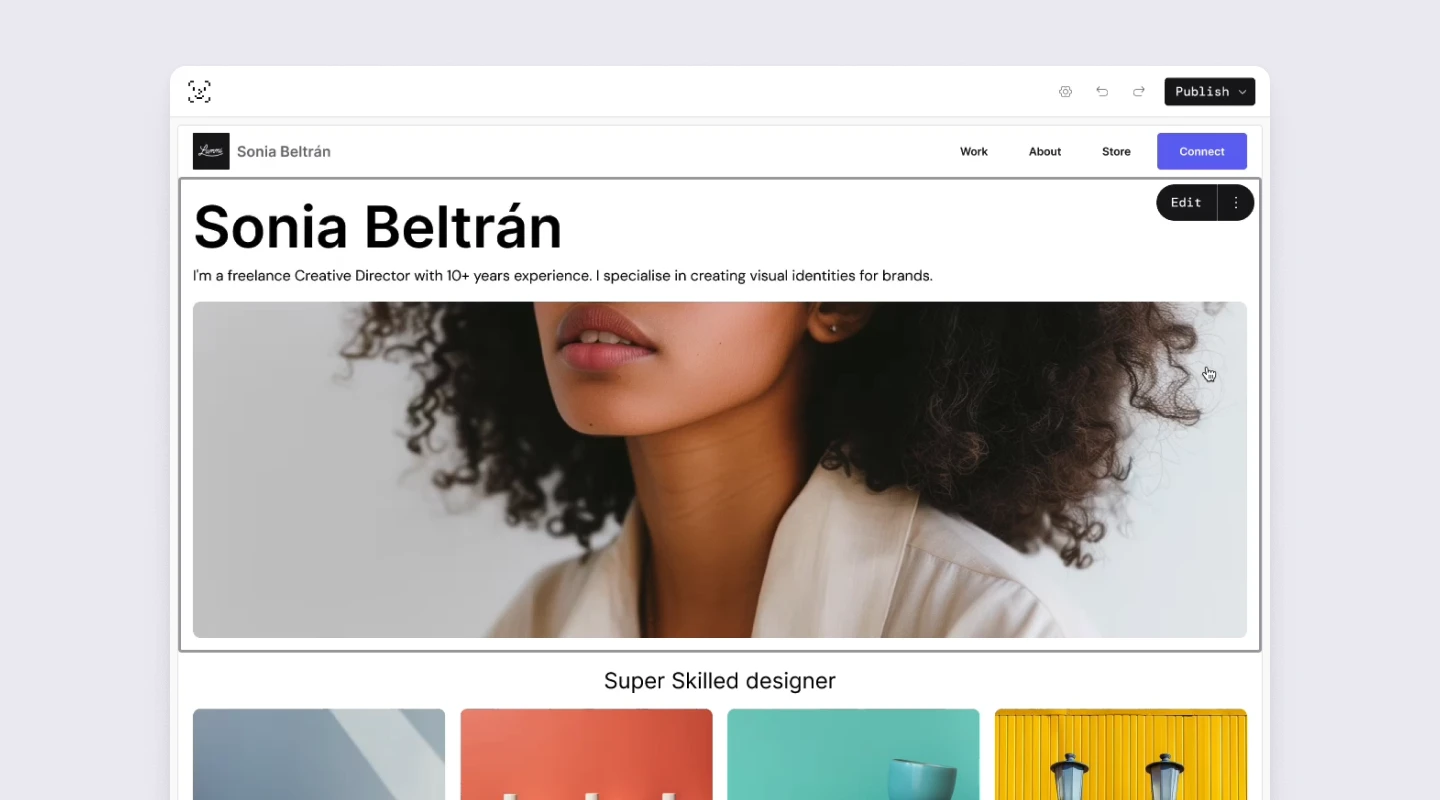This screenshot has height=800, width=1440.
Task: Open the Store nav item
Action: (1116, 152)
